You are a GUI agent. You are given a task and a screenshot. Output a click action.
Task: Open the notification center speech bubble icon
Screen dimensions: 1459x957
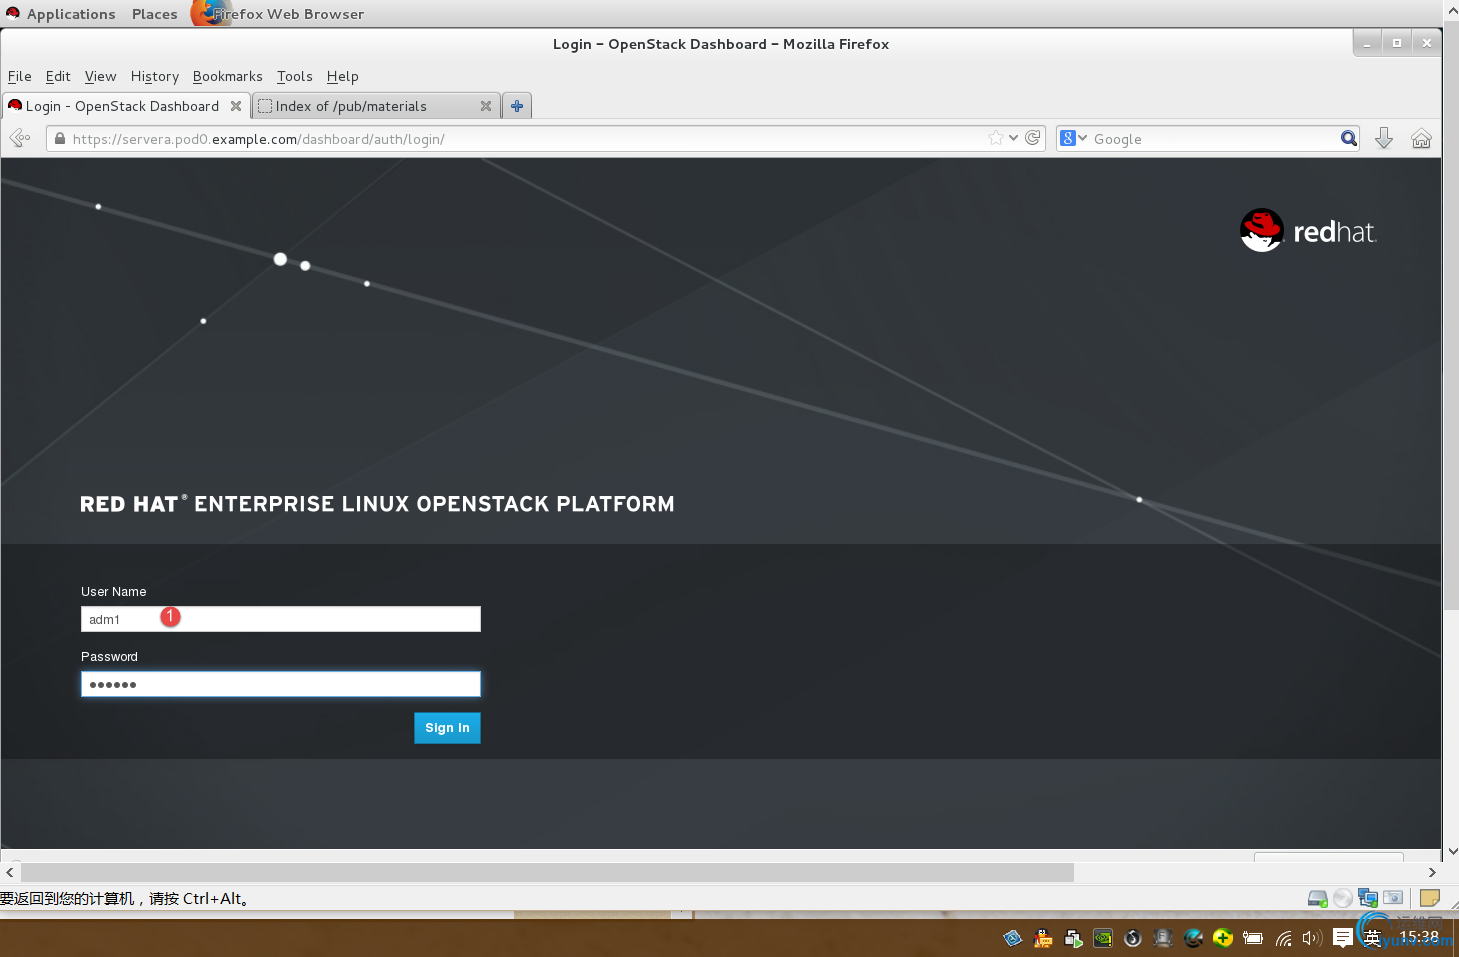(x=1343, y=938)
